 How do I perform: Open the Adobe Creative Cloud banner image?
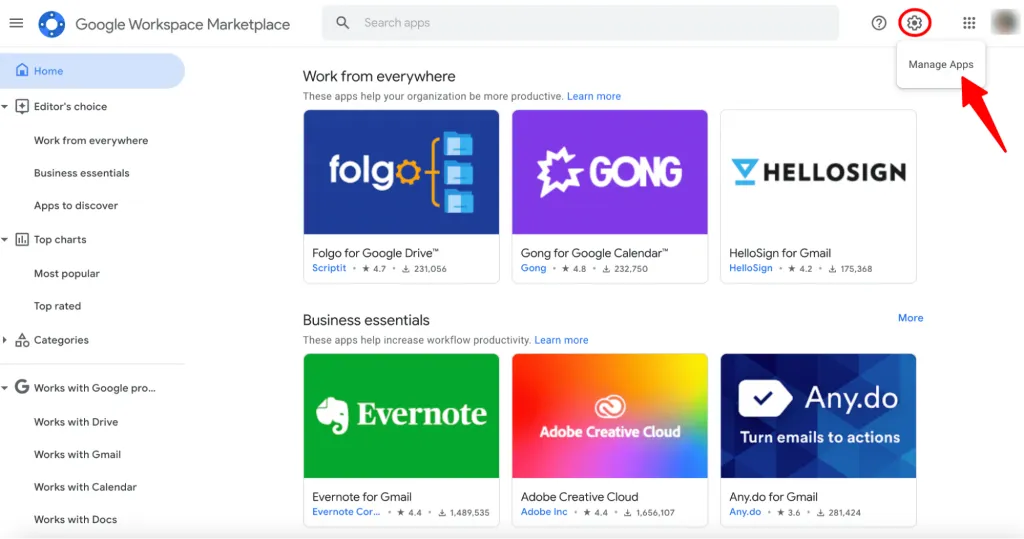pyautogui.click(x=609, y=416)
